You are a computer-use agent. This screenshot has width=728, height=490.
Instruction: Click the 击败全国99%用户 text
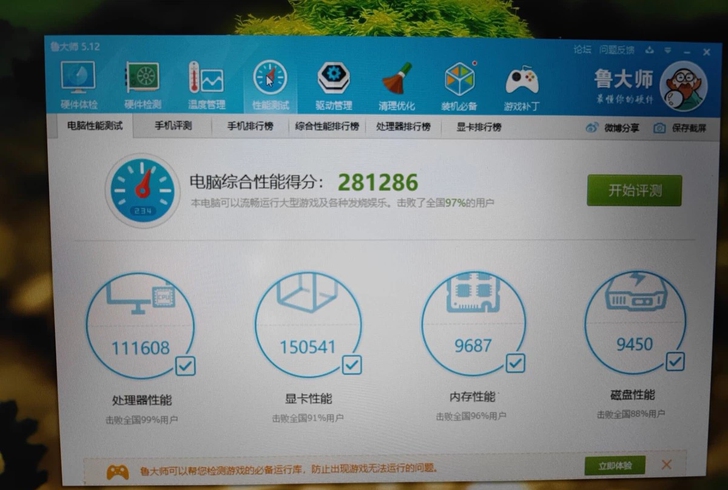(142, 420)
